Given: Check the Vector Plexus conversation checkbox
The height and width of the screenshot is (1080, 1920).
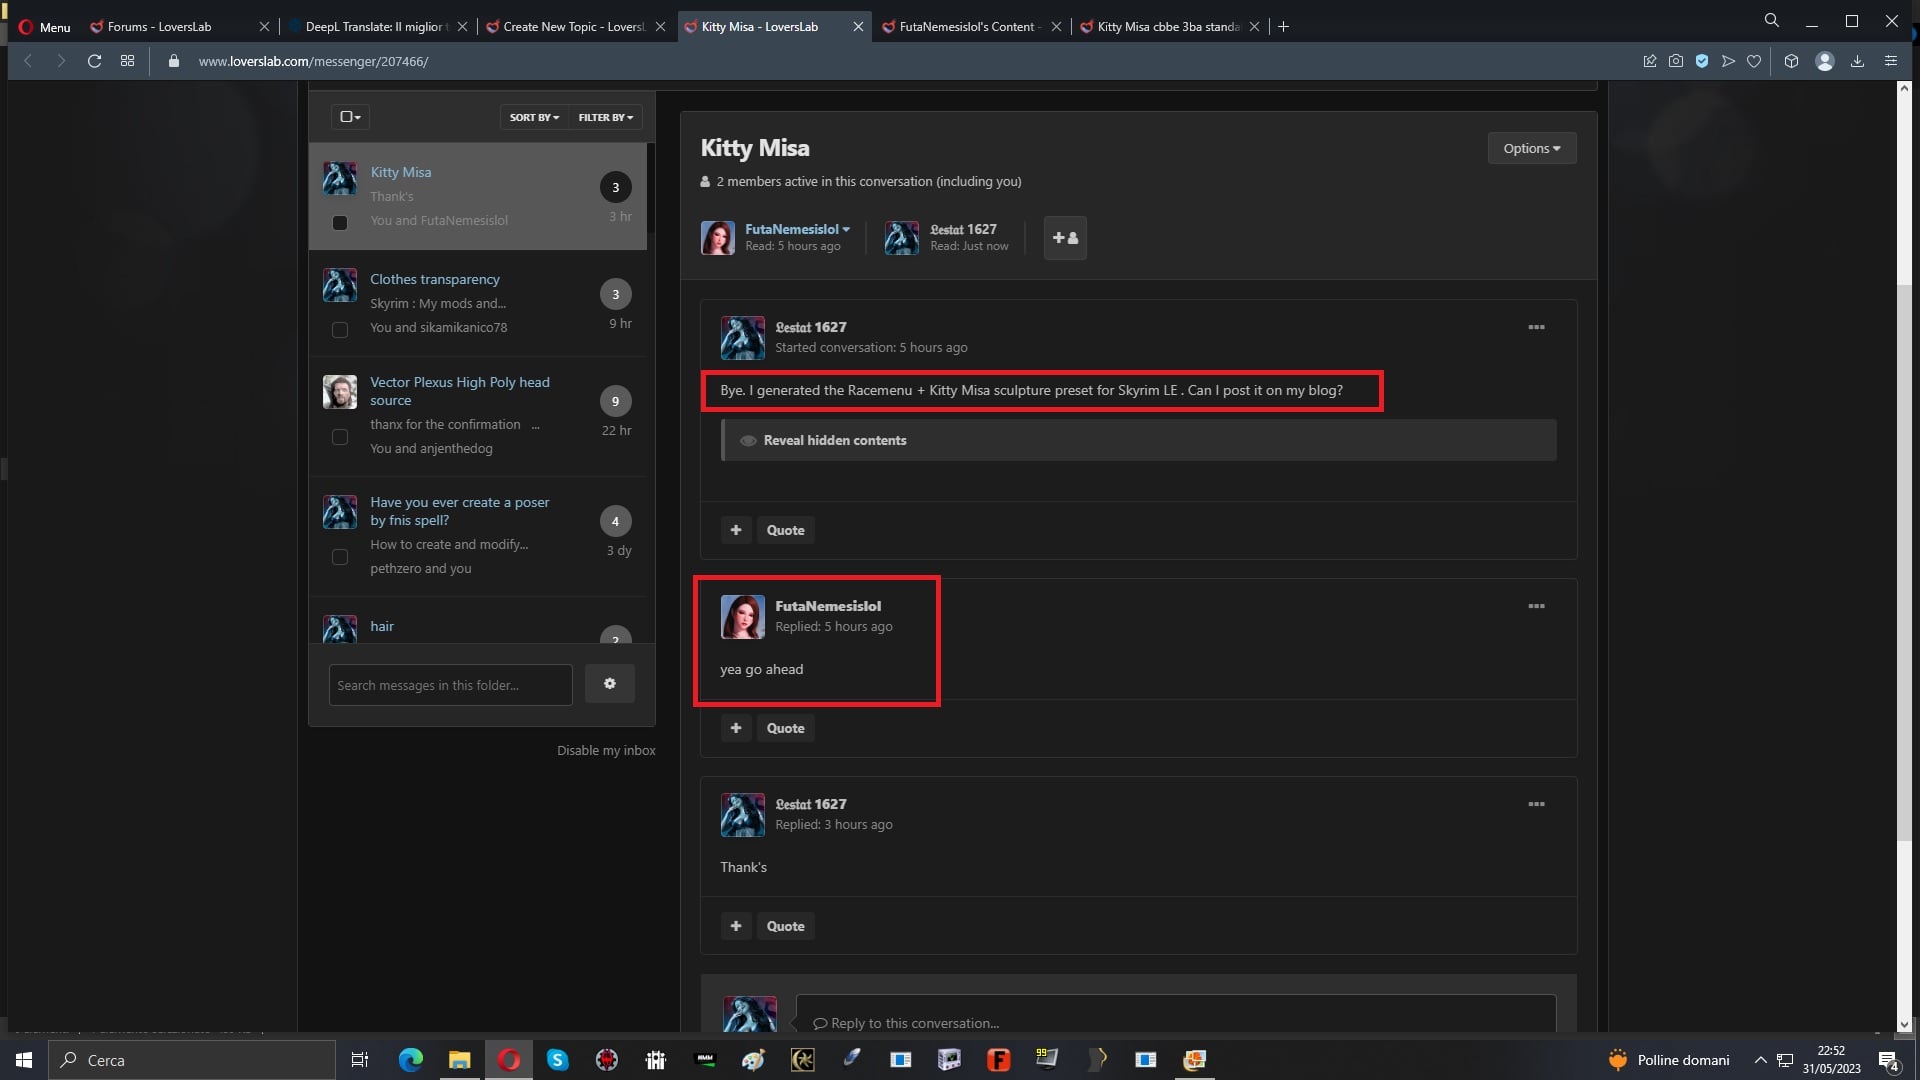Looking at the screenshot, I should (340, 437).
